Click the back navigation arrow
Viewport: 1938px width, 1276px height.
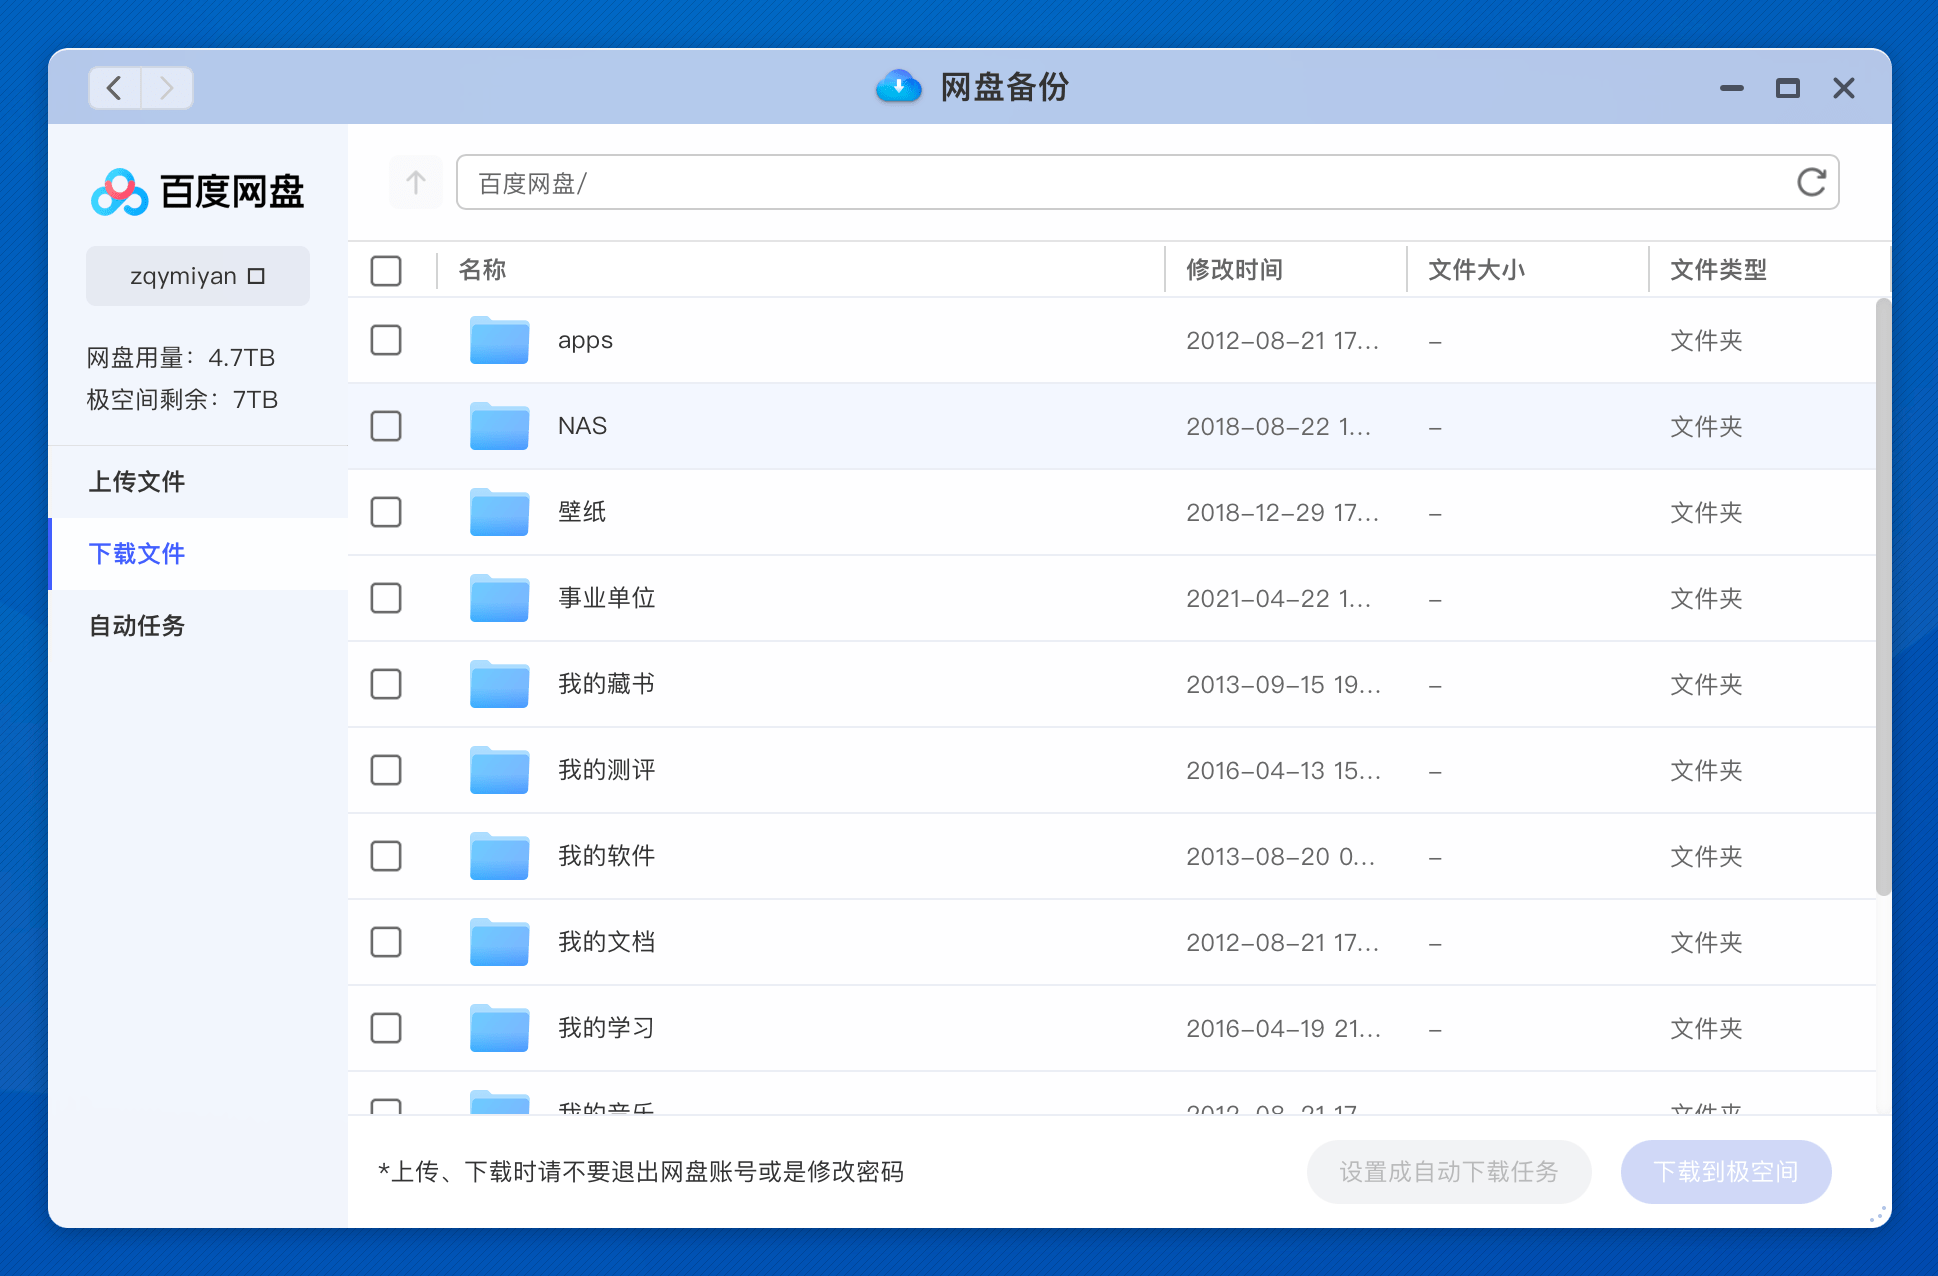[x=113, y=88]
